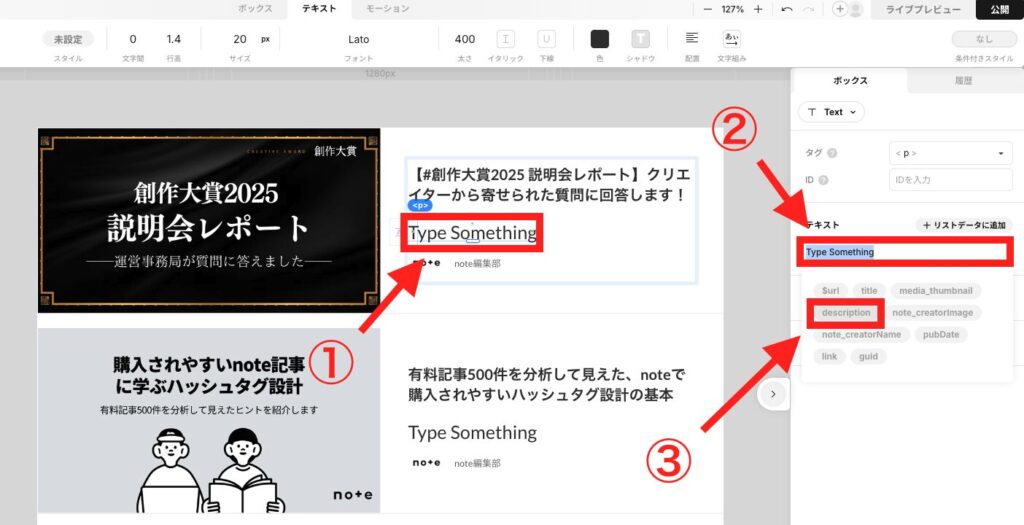The image size is (1024, 525).
Task: Select the ハッシュタグ設計 article thumbnail image
Action: 209,420
